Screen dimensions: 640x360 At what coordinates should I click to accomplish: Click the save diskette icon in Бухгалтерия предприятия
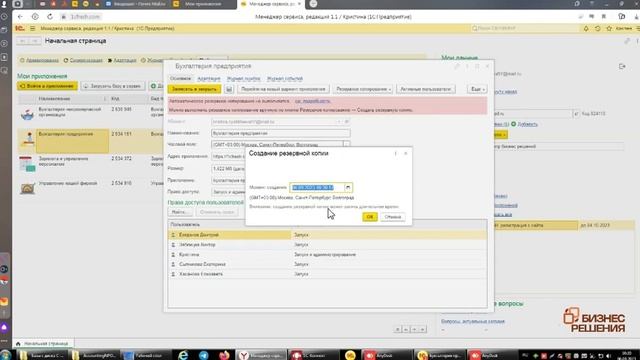tap(229, 89)
